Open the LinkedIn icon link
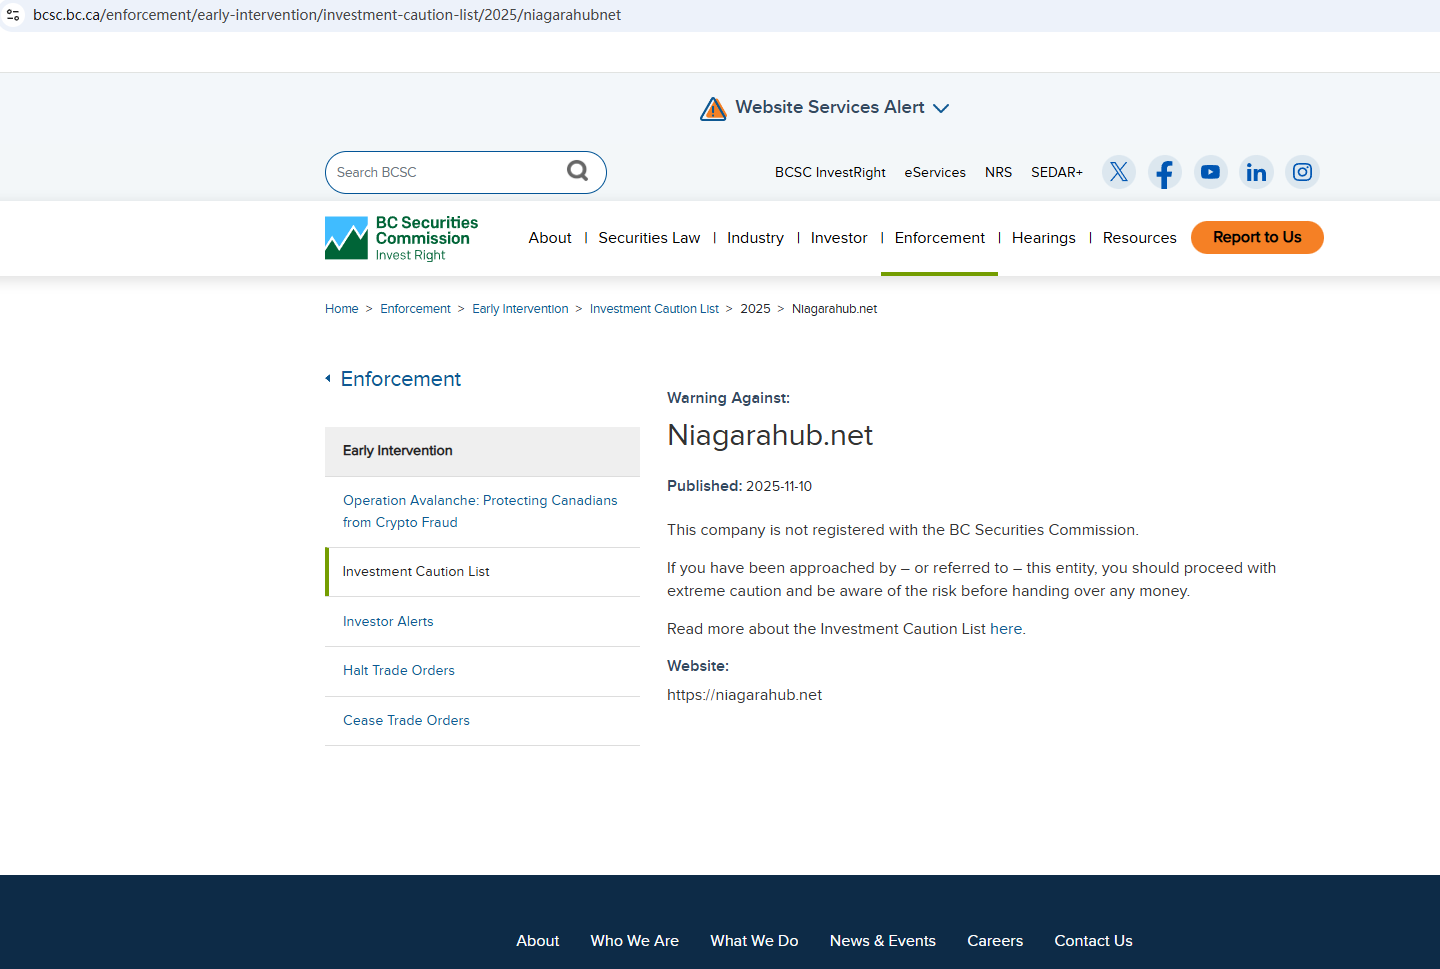Image resolution: width=1440 pixels, height=969 pixels. coord(1256,172)
